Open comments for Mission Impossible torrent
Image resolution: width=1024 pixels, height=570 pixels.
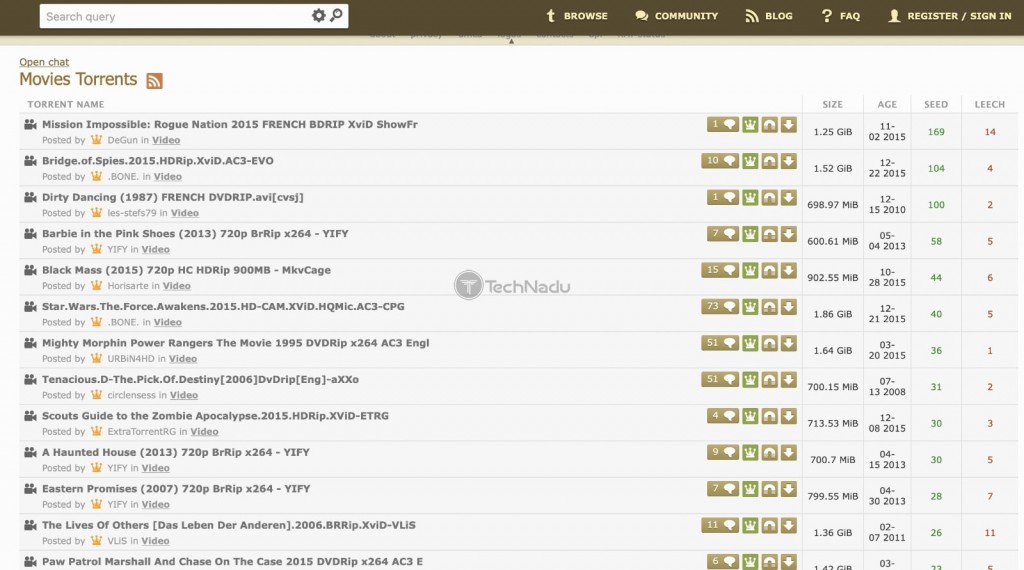tap(723, 124)
